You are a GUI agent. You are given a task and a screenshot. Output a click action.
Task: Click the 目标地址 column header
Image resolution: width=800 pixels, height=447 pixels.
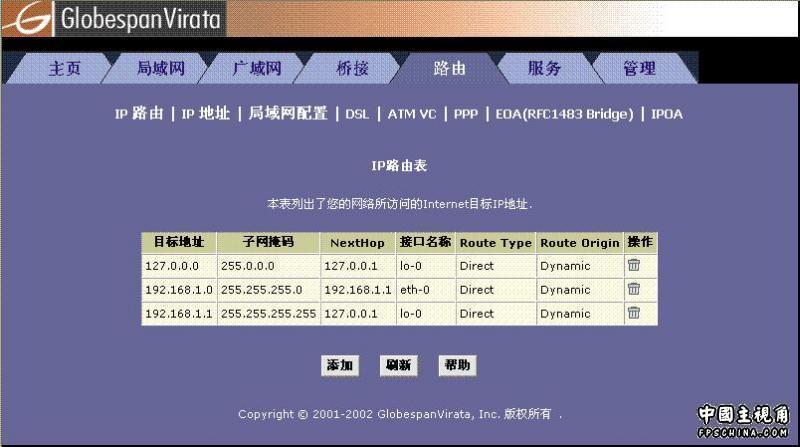pyautogui.click(x=179, y=242)
